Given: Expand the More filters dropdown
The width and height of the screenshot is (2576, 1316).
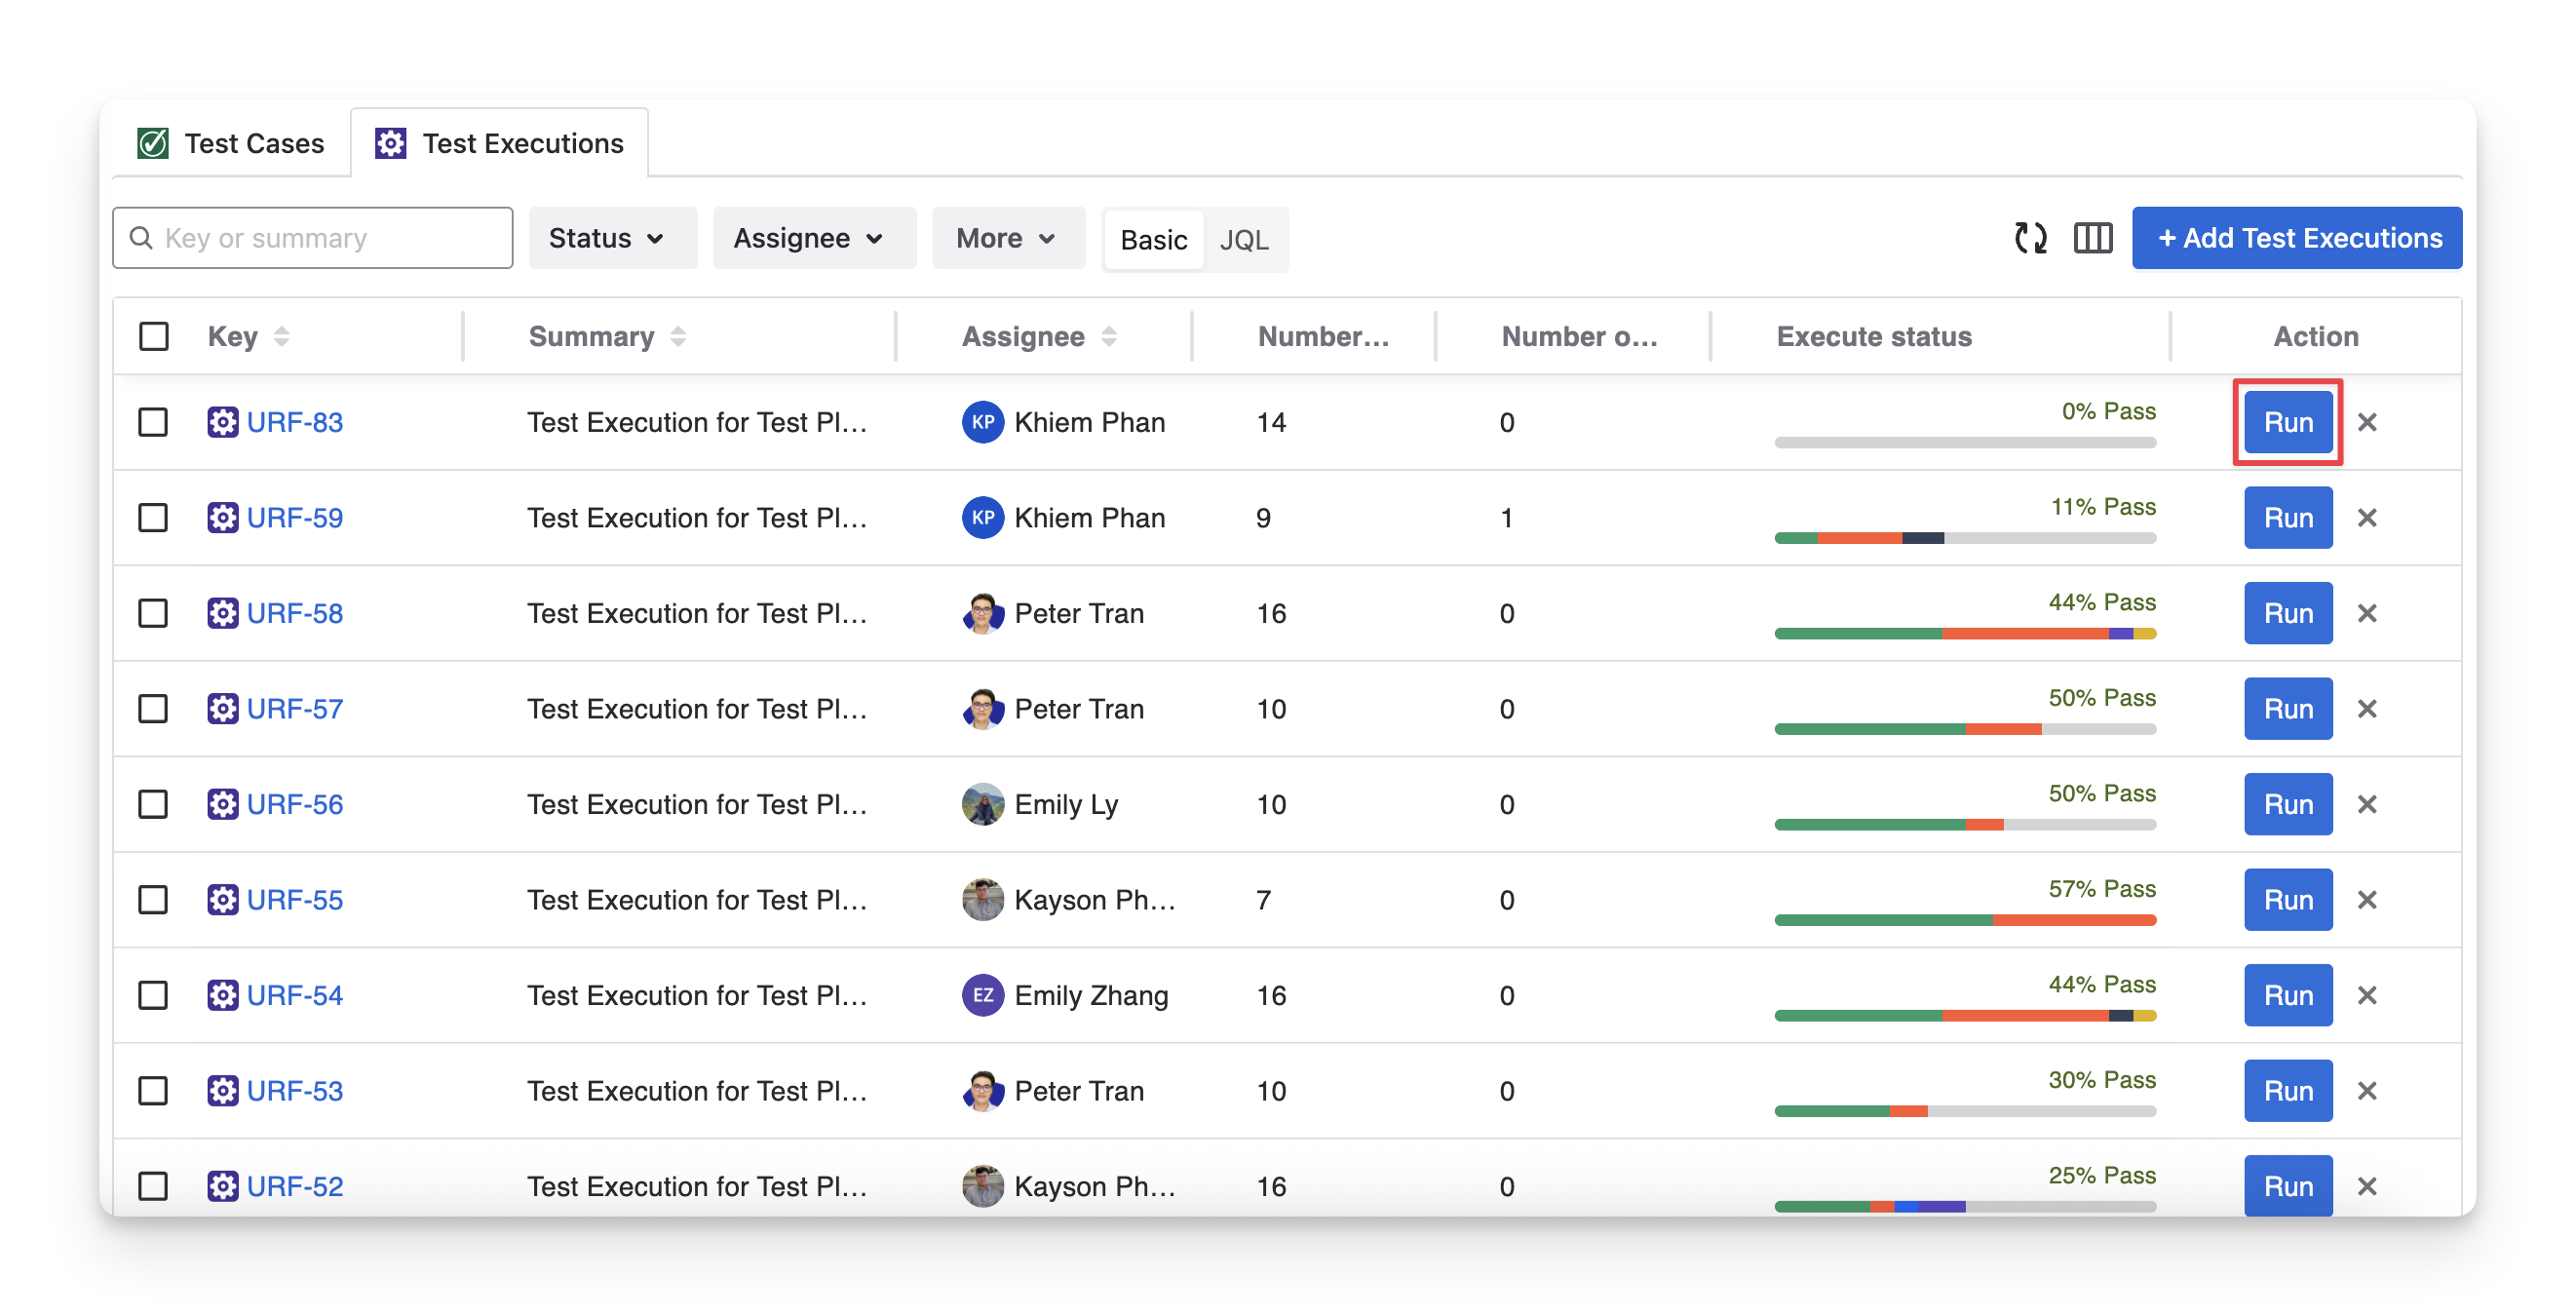Looking at the screenshot, I should coord(1007,238).
